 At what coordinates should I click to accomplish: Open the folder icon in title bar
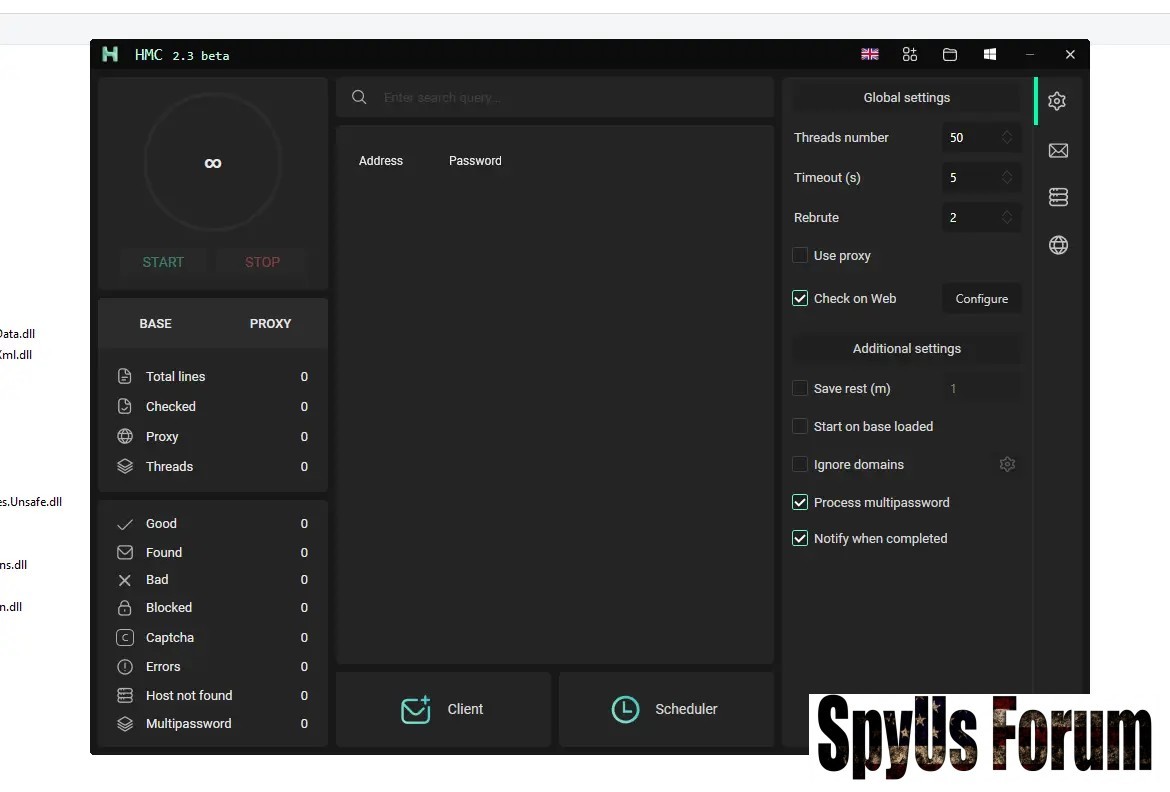point(950,55)
